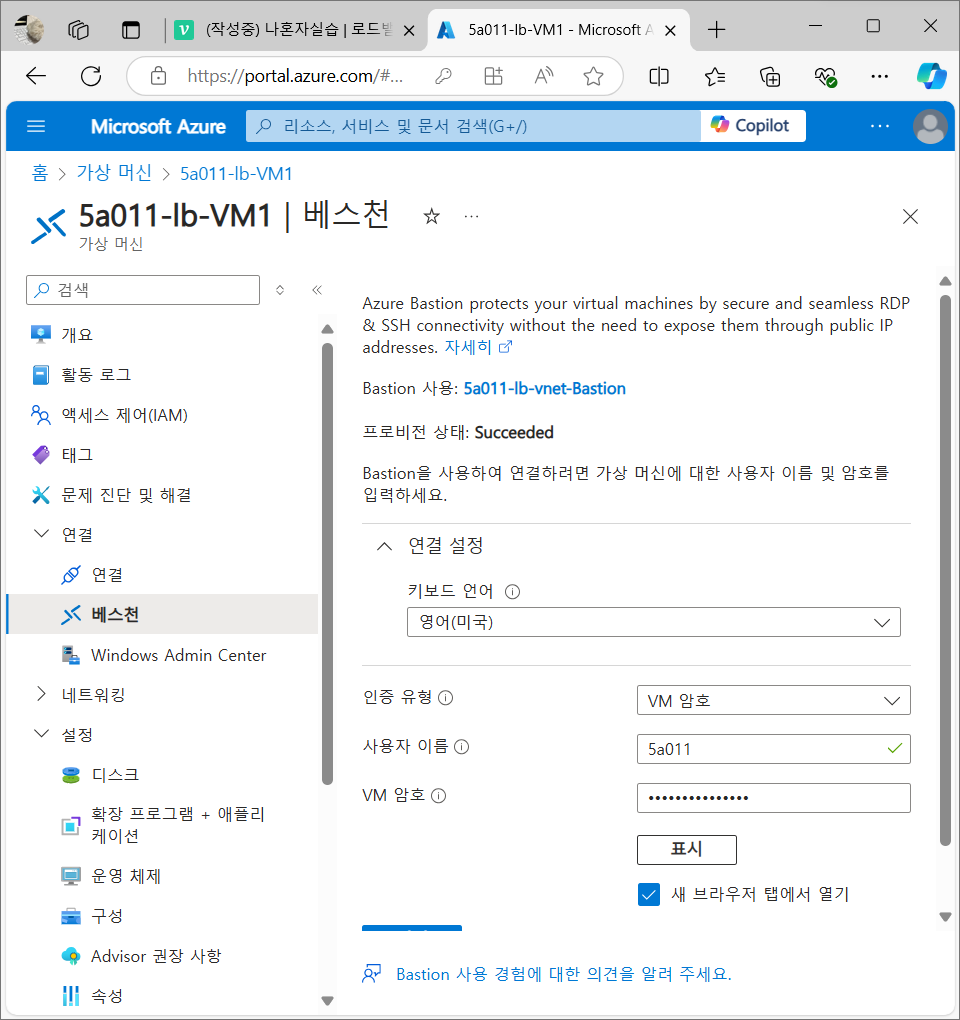Click the info icon next to 사용자 이름
This screenshot has width=960, height=1020.
tap(461, 747)
